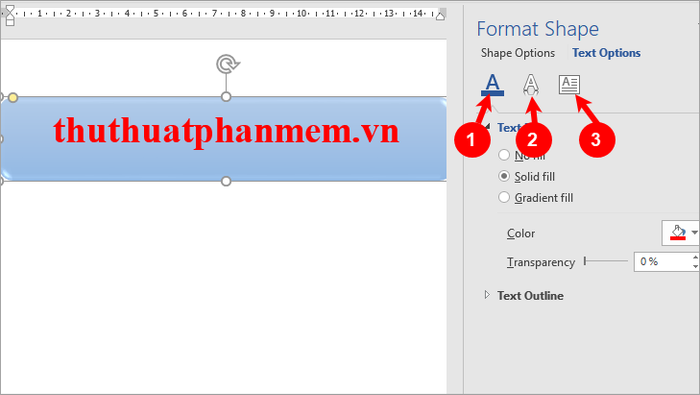Click the bottom middle sizing handle of shape
Viewport: 700px width, 395px height.
point(226,181)
